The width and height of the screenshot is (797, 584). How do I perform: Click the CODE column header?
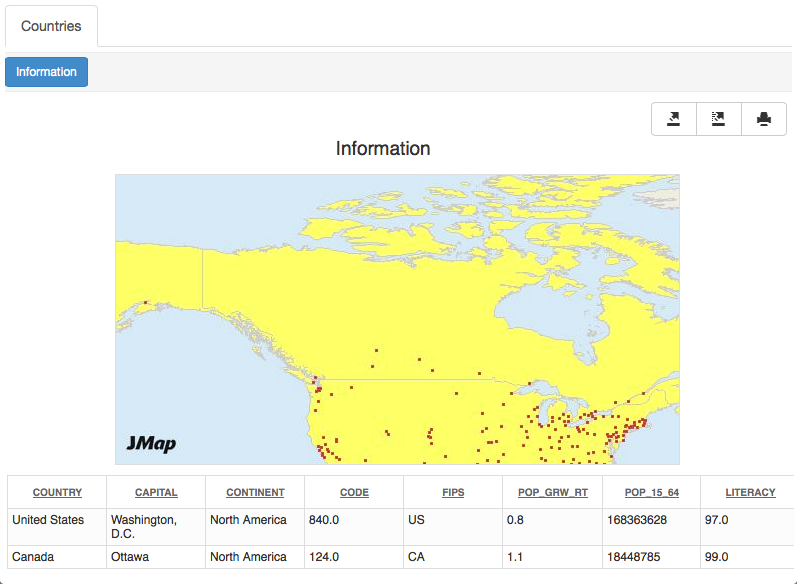click(354, 492)
